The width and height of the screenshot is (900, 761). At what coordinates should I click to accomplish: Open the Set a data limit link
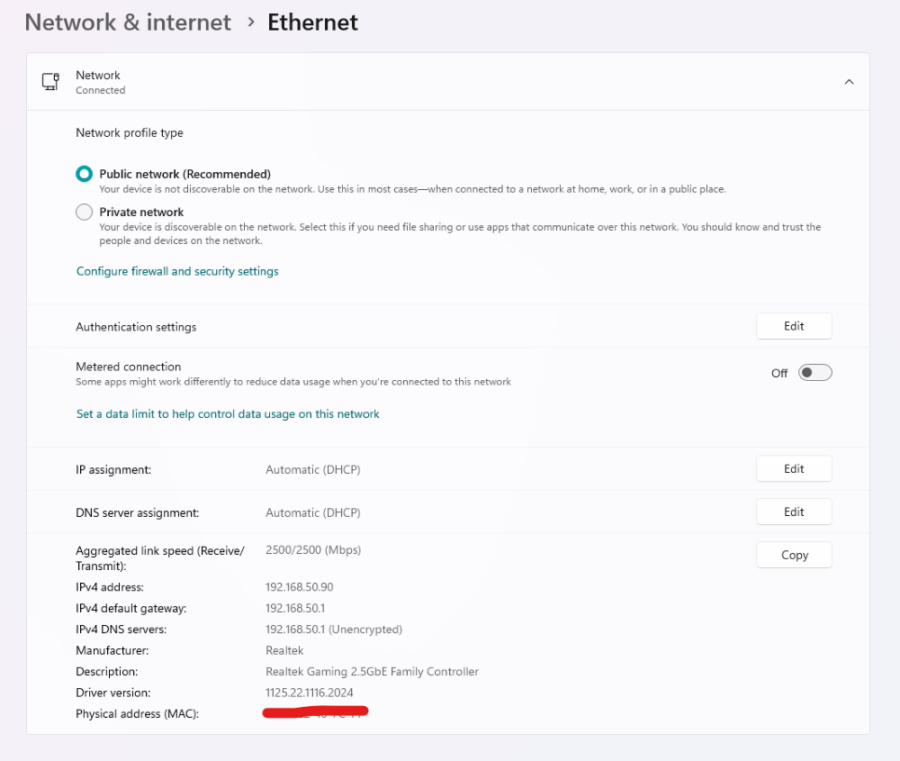pos(228,414)
